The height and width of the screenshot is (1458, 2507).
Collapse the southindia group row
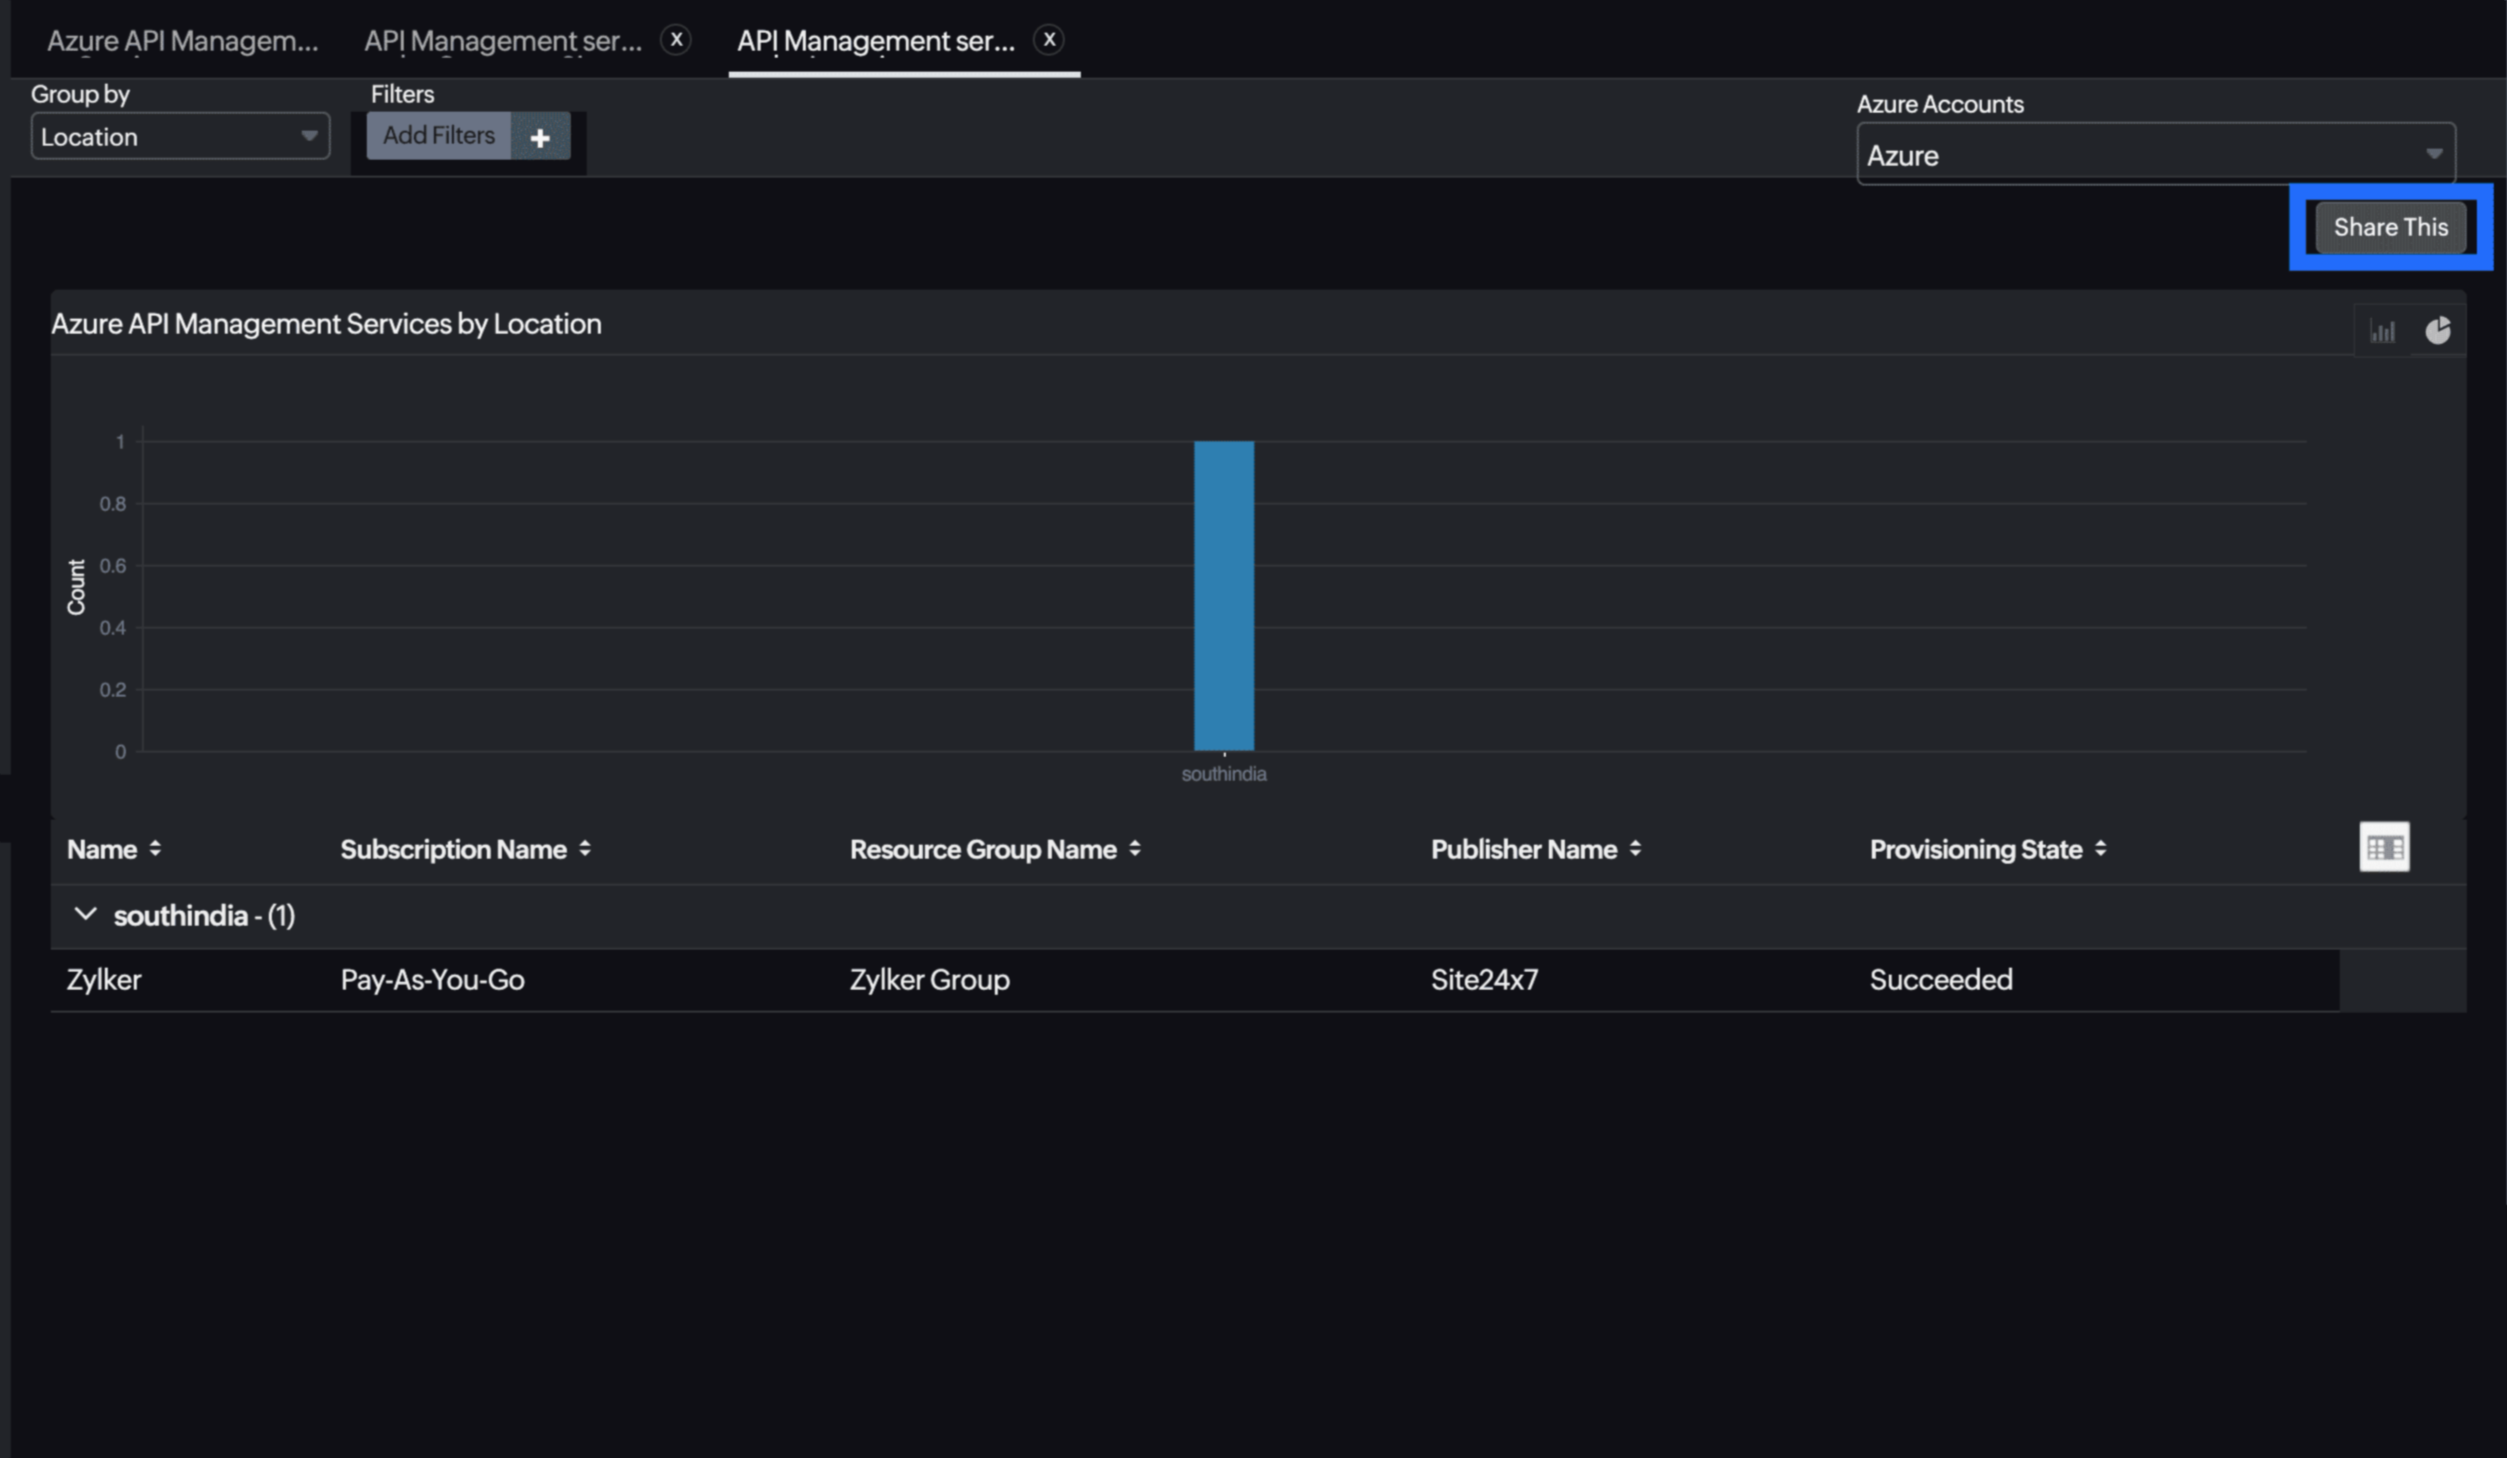(x=85, y=913)
